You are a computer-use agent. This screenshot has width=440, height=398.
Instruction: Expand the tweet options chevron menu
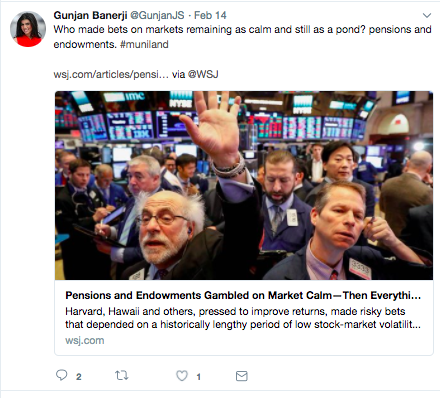point(427,15)
